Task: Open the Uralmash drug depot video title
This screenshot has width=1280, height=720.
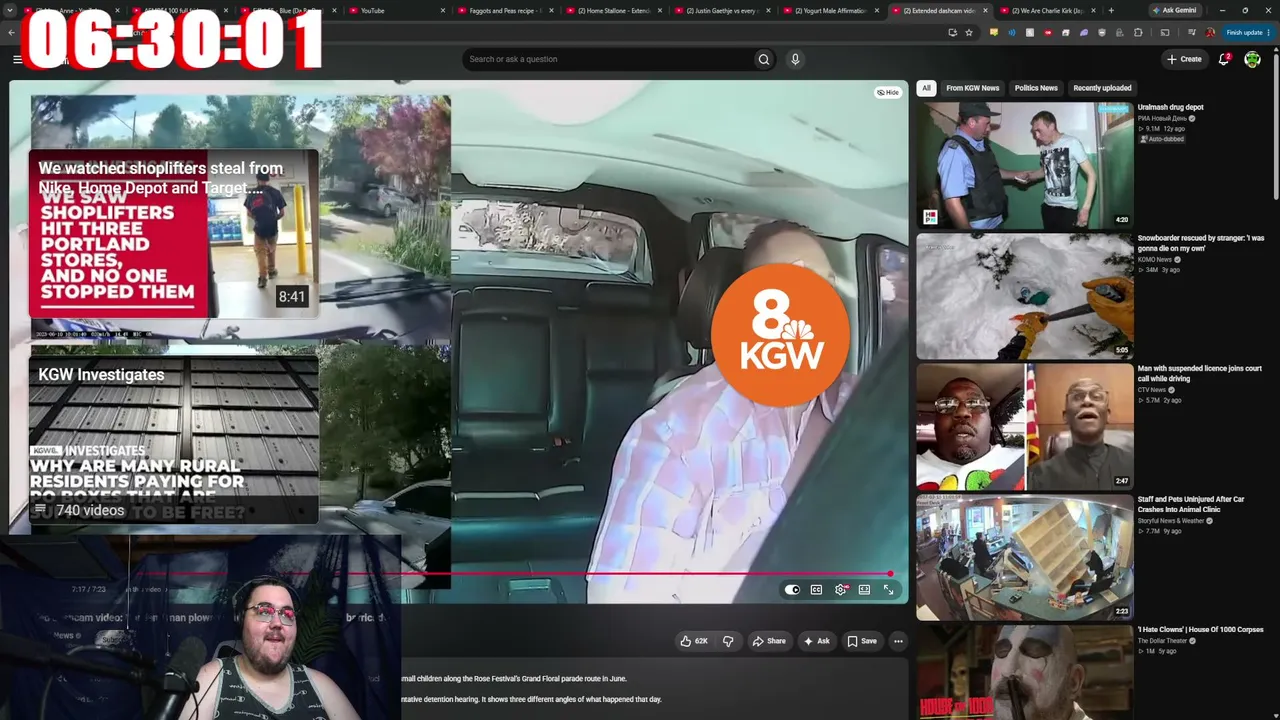Action: pyautogui.click(x=1170, y=107)
